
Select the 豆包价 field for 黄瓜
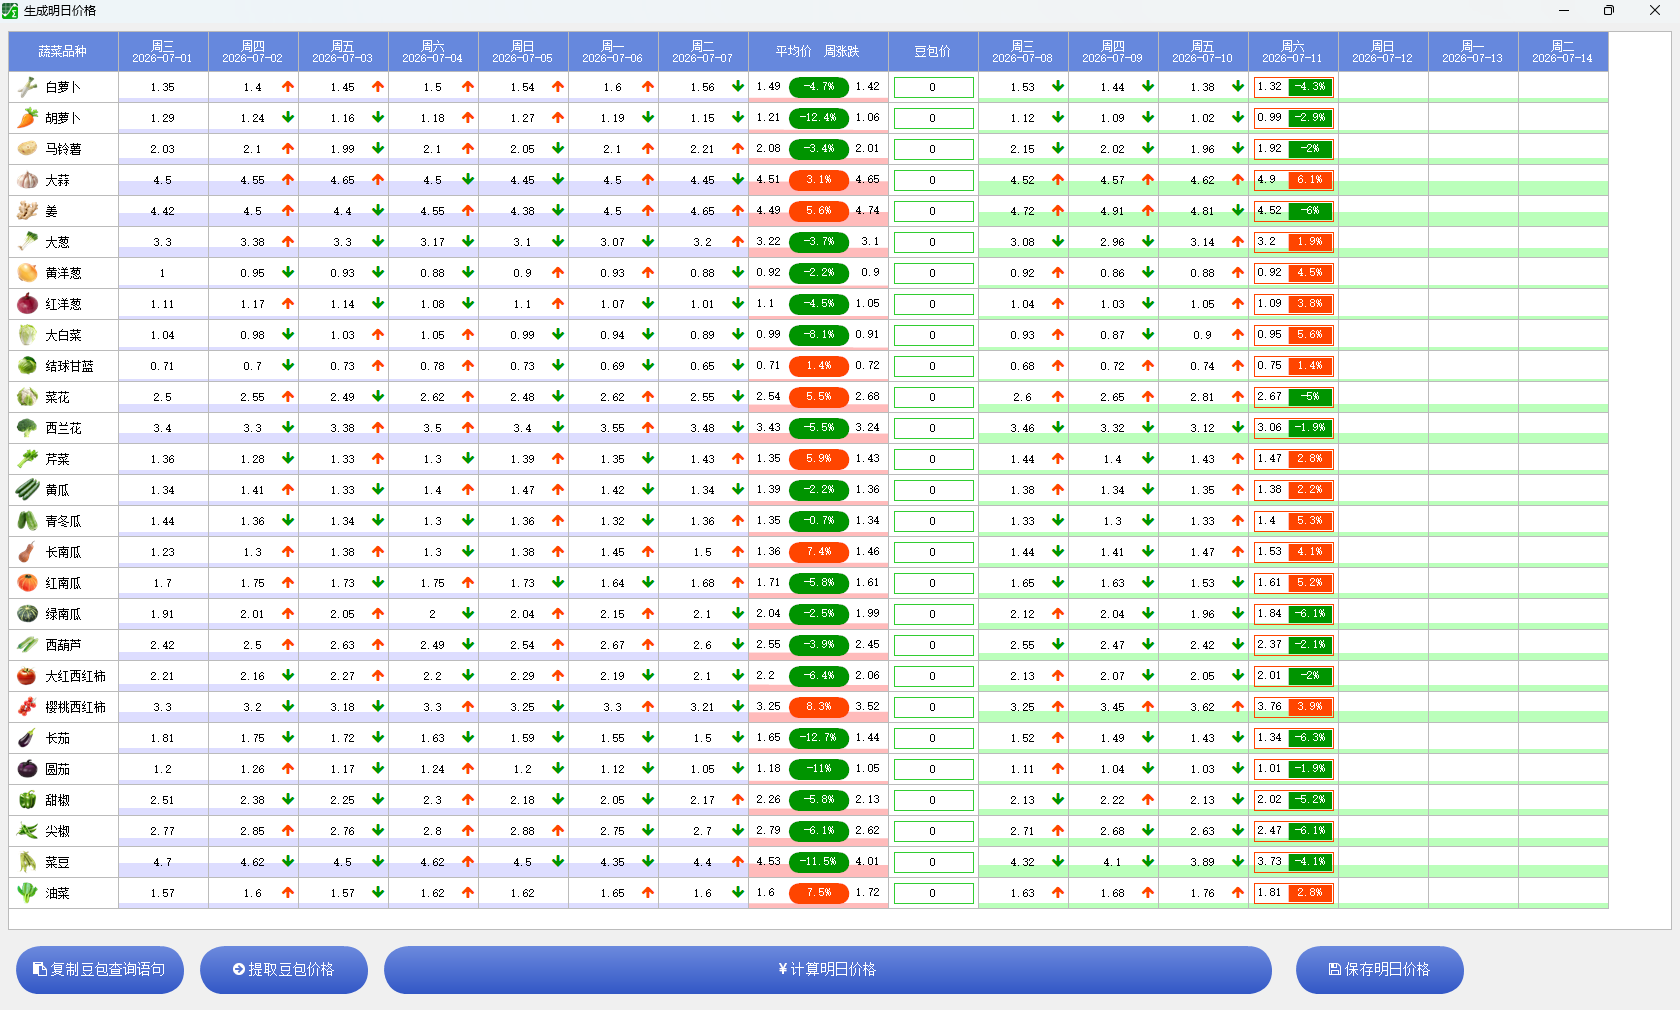(933, 491)
